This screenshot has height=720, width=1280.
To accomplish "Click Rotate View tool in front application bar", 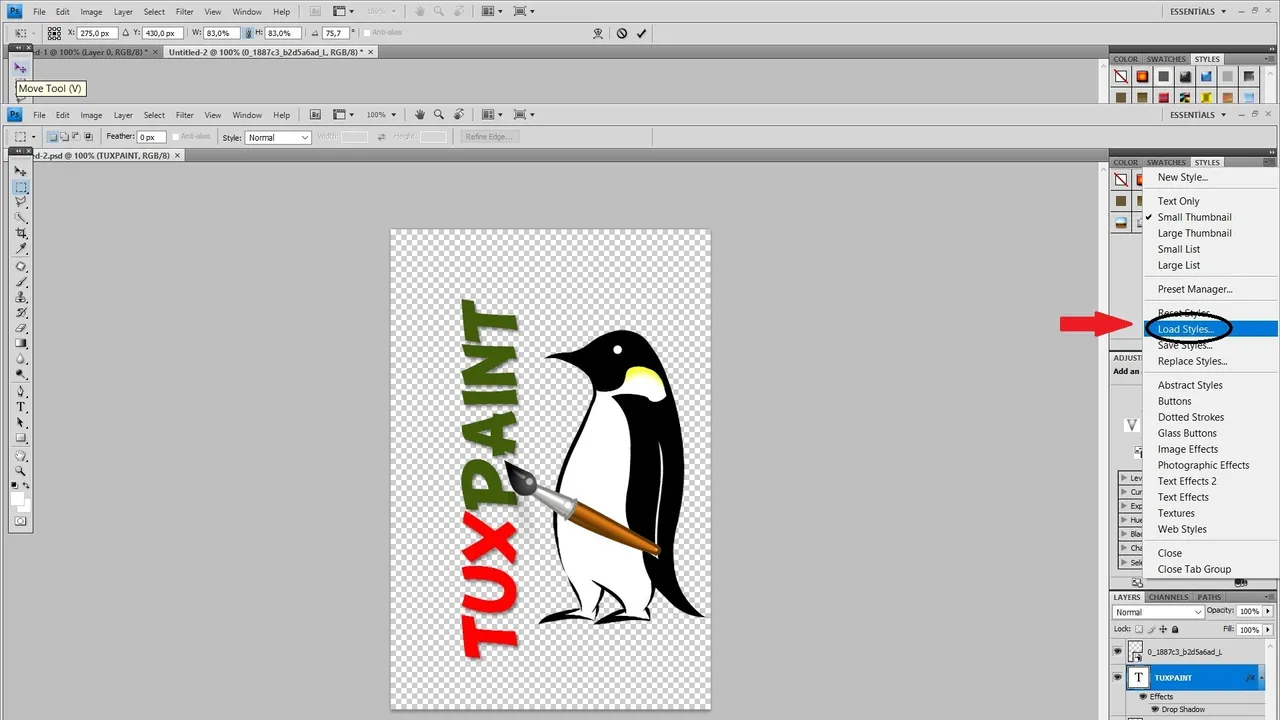I will [459, 114].
